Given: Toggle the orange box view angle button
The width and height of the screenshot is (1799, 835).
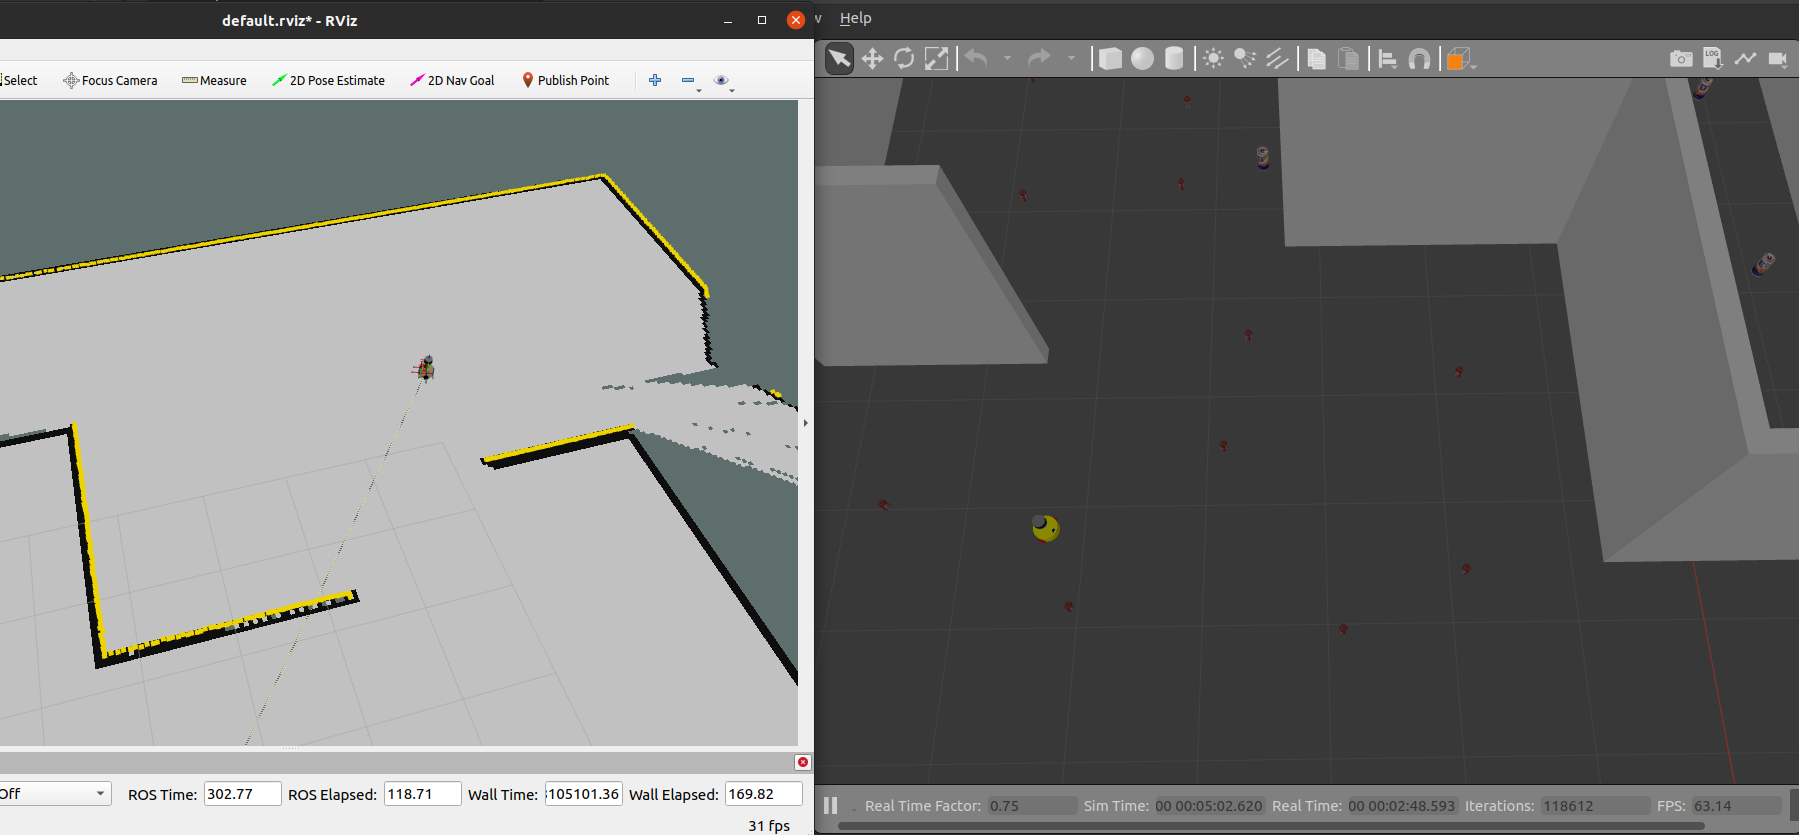Looking at the screenshot, I should point(1459,59).
